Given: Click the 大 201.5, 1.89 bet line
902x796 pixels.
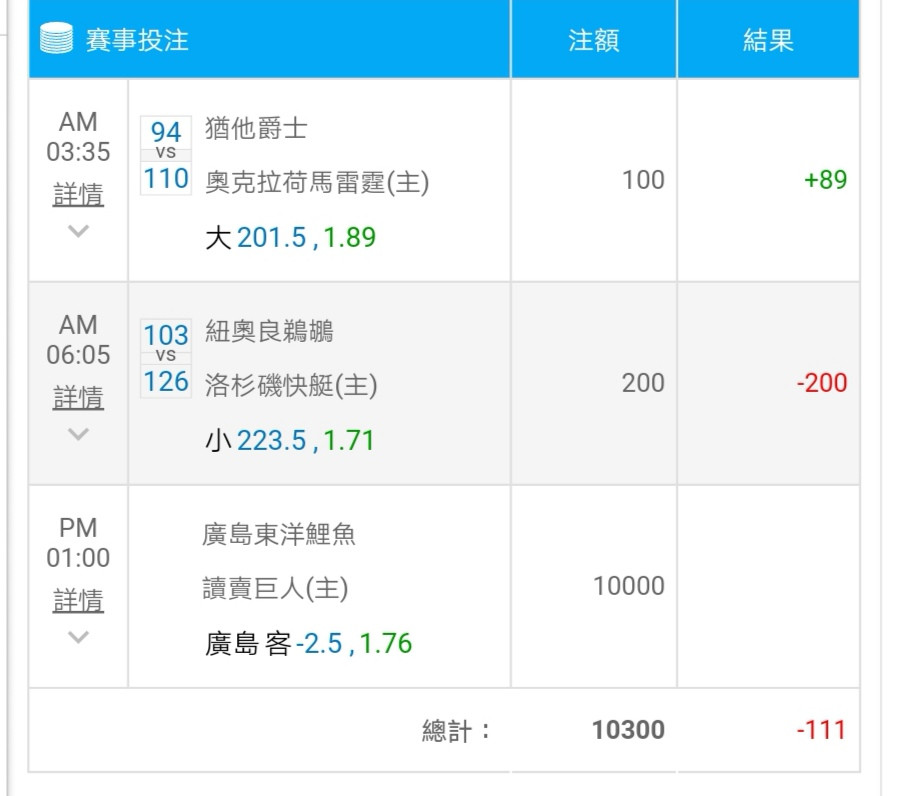Looking at the screenshot, I should pos(291,237).
